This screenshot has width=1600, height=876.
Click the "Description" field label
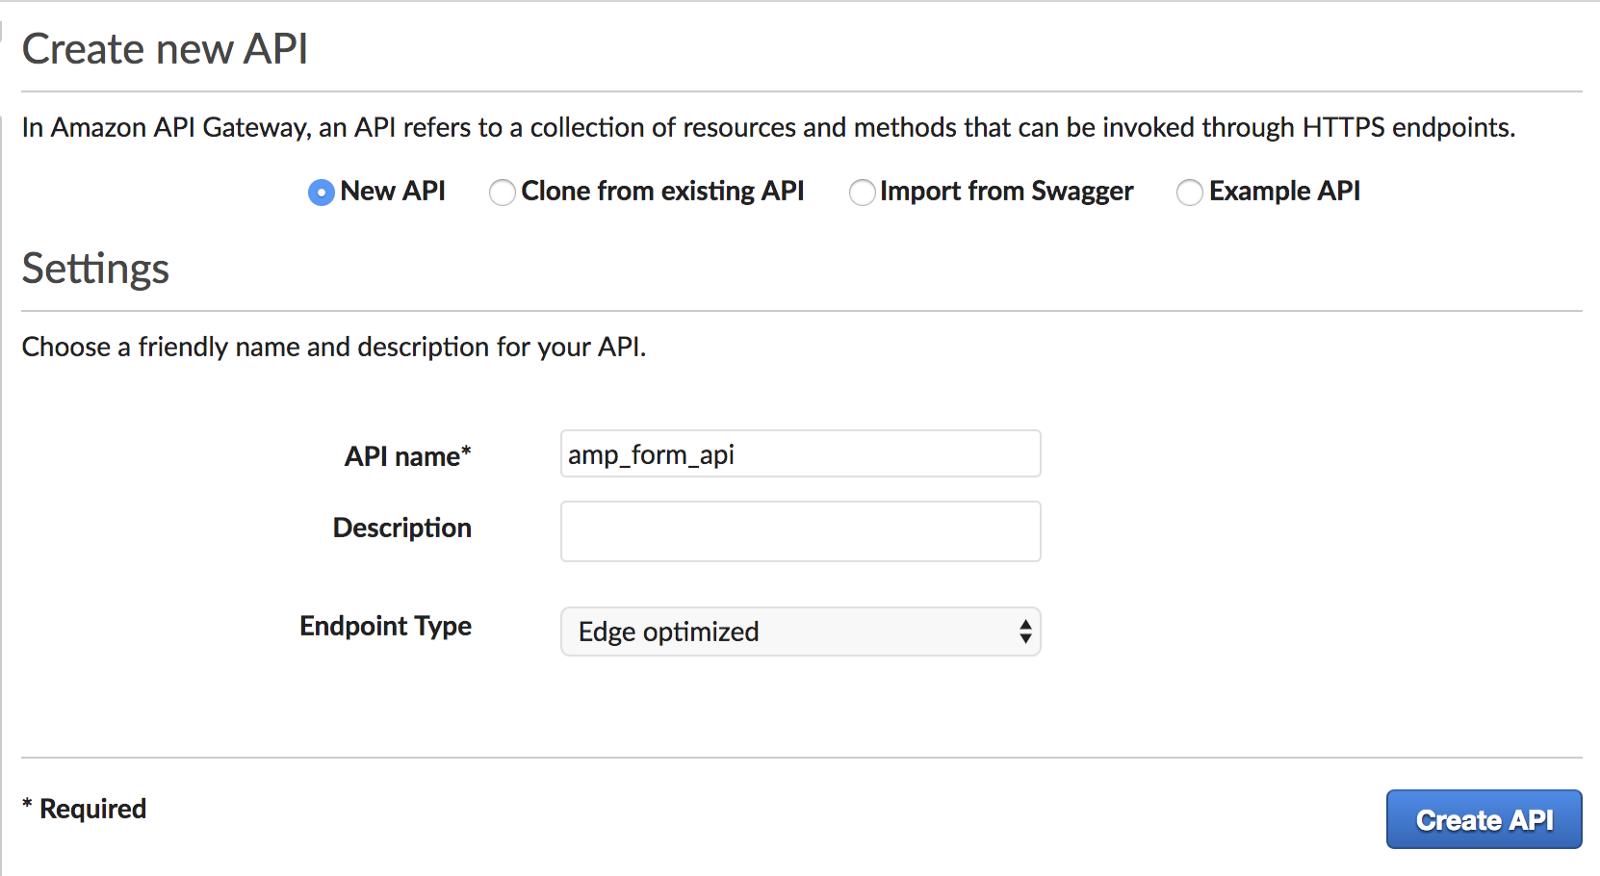click(402, 528)
